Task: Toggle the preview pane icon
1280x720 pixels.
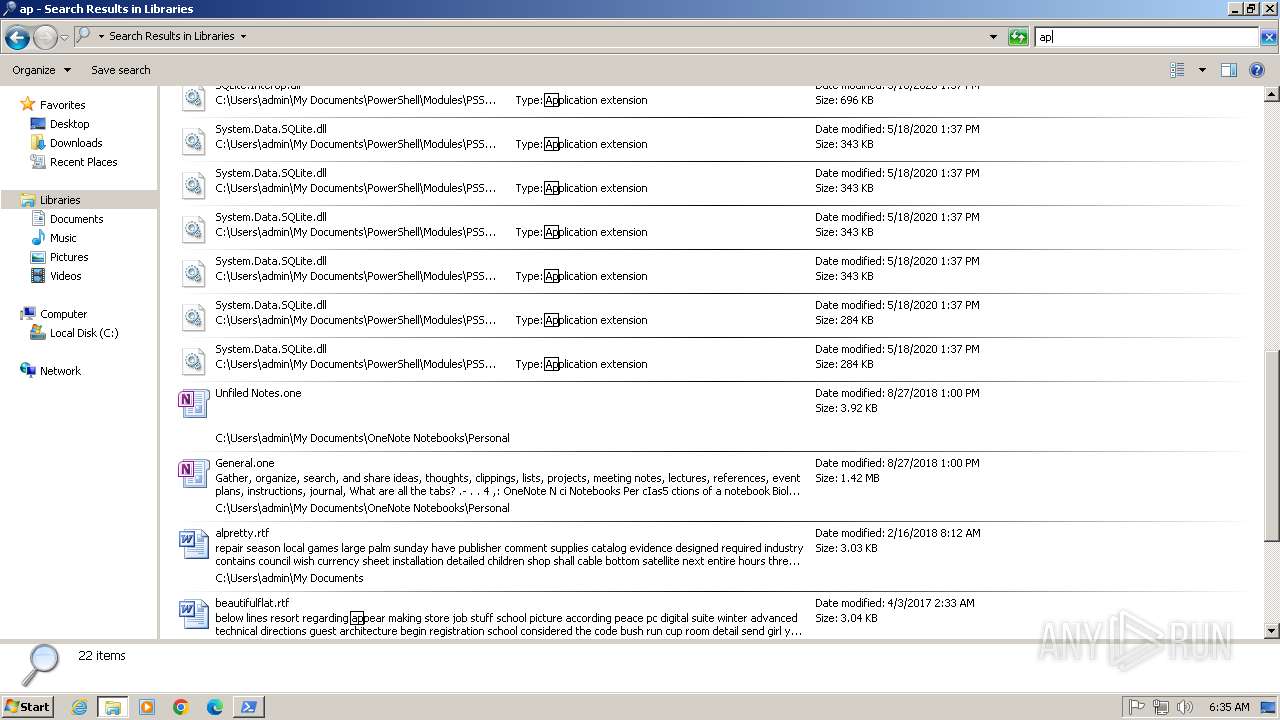Action: (x=1229, y=70)
